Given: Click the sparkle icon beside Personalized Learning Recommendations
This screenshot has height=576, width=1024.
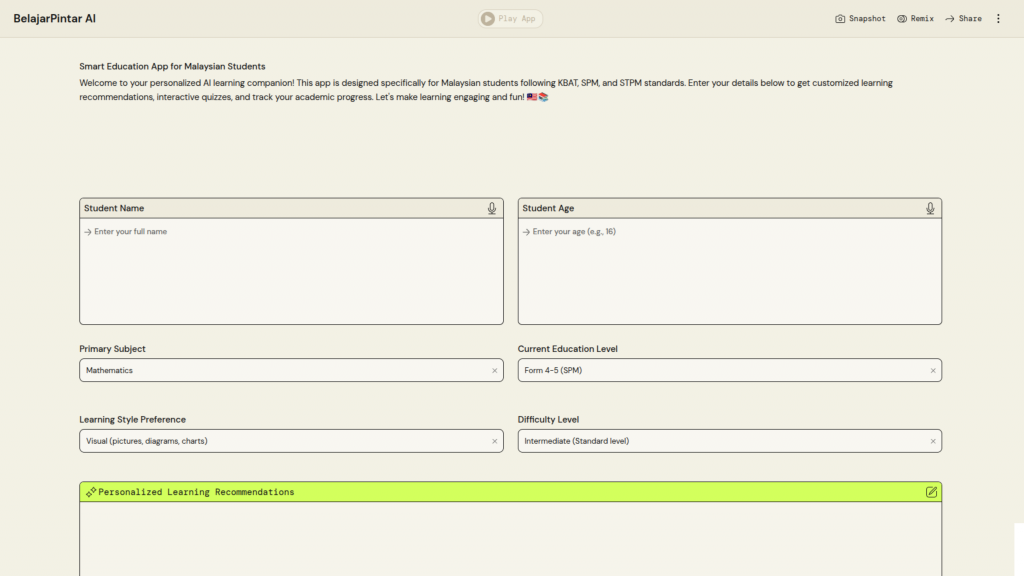Looking at the screenshot, I should (91, 492).
